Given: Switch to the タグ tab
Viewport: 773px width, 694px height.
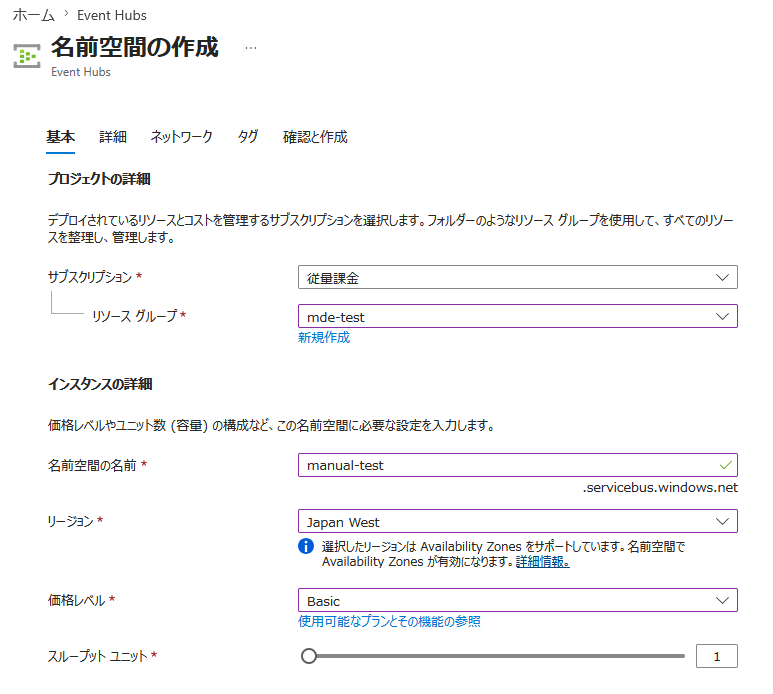Looking at the screenshot, I should [x=248, y=137].
